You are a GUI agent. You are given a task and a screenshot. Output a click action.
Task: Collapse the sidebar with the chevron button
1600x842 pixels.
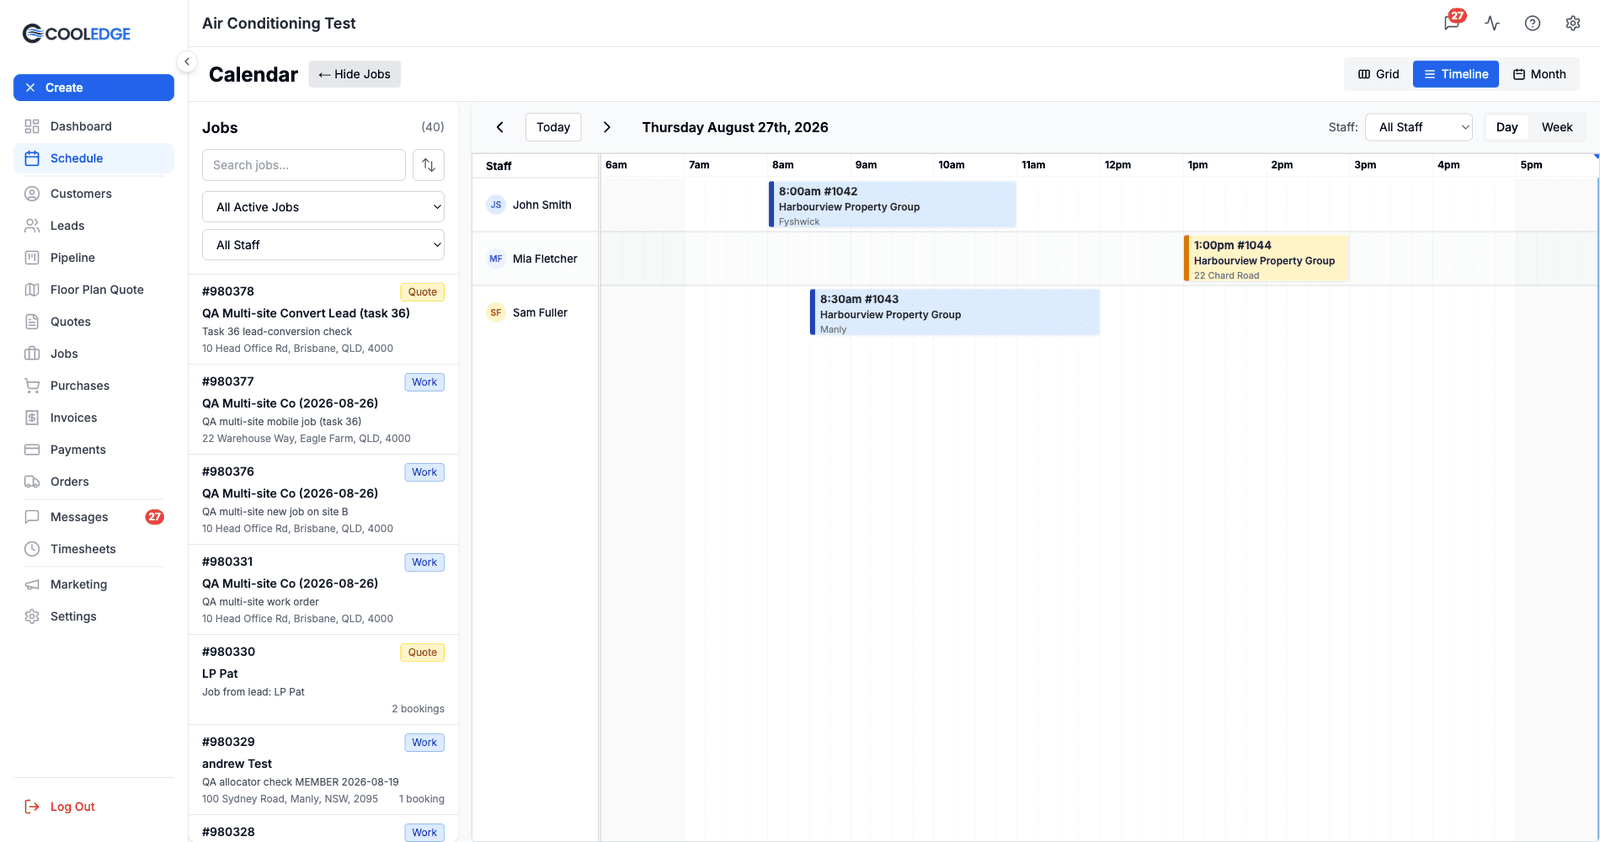pos(187,62)
